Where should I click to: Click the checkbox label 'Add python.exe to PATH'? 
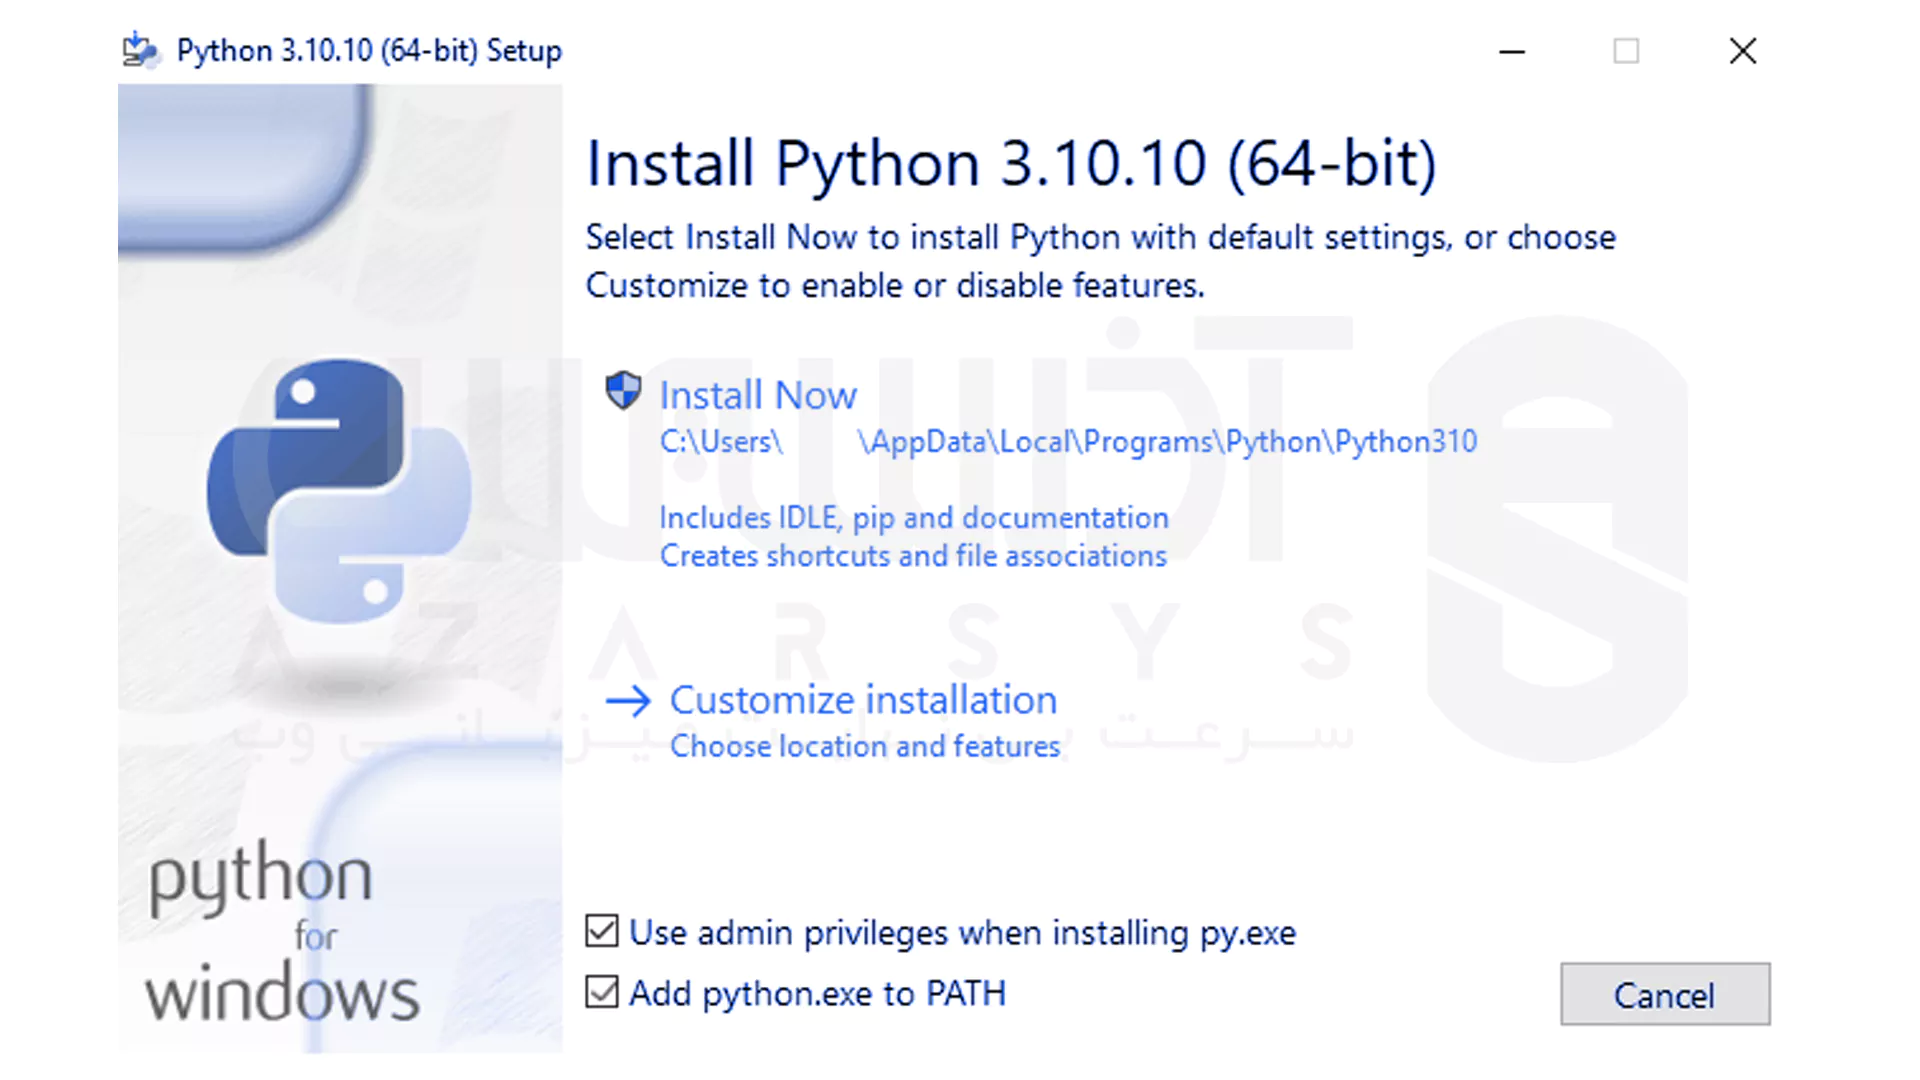pos(817,992)
